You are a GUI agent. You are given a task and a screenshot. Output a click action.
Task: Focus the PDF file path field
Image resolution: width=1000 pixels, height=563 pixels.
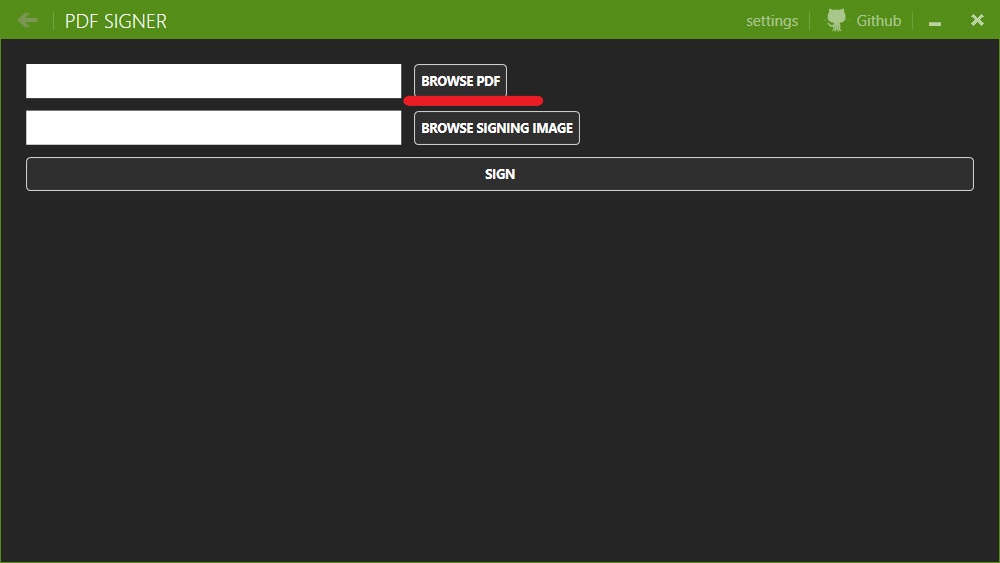pos(214,81)
